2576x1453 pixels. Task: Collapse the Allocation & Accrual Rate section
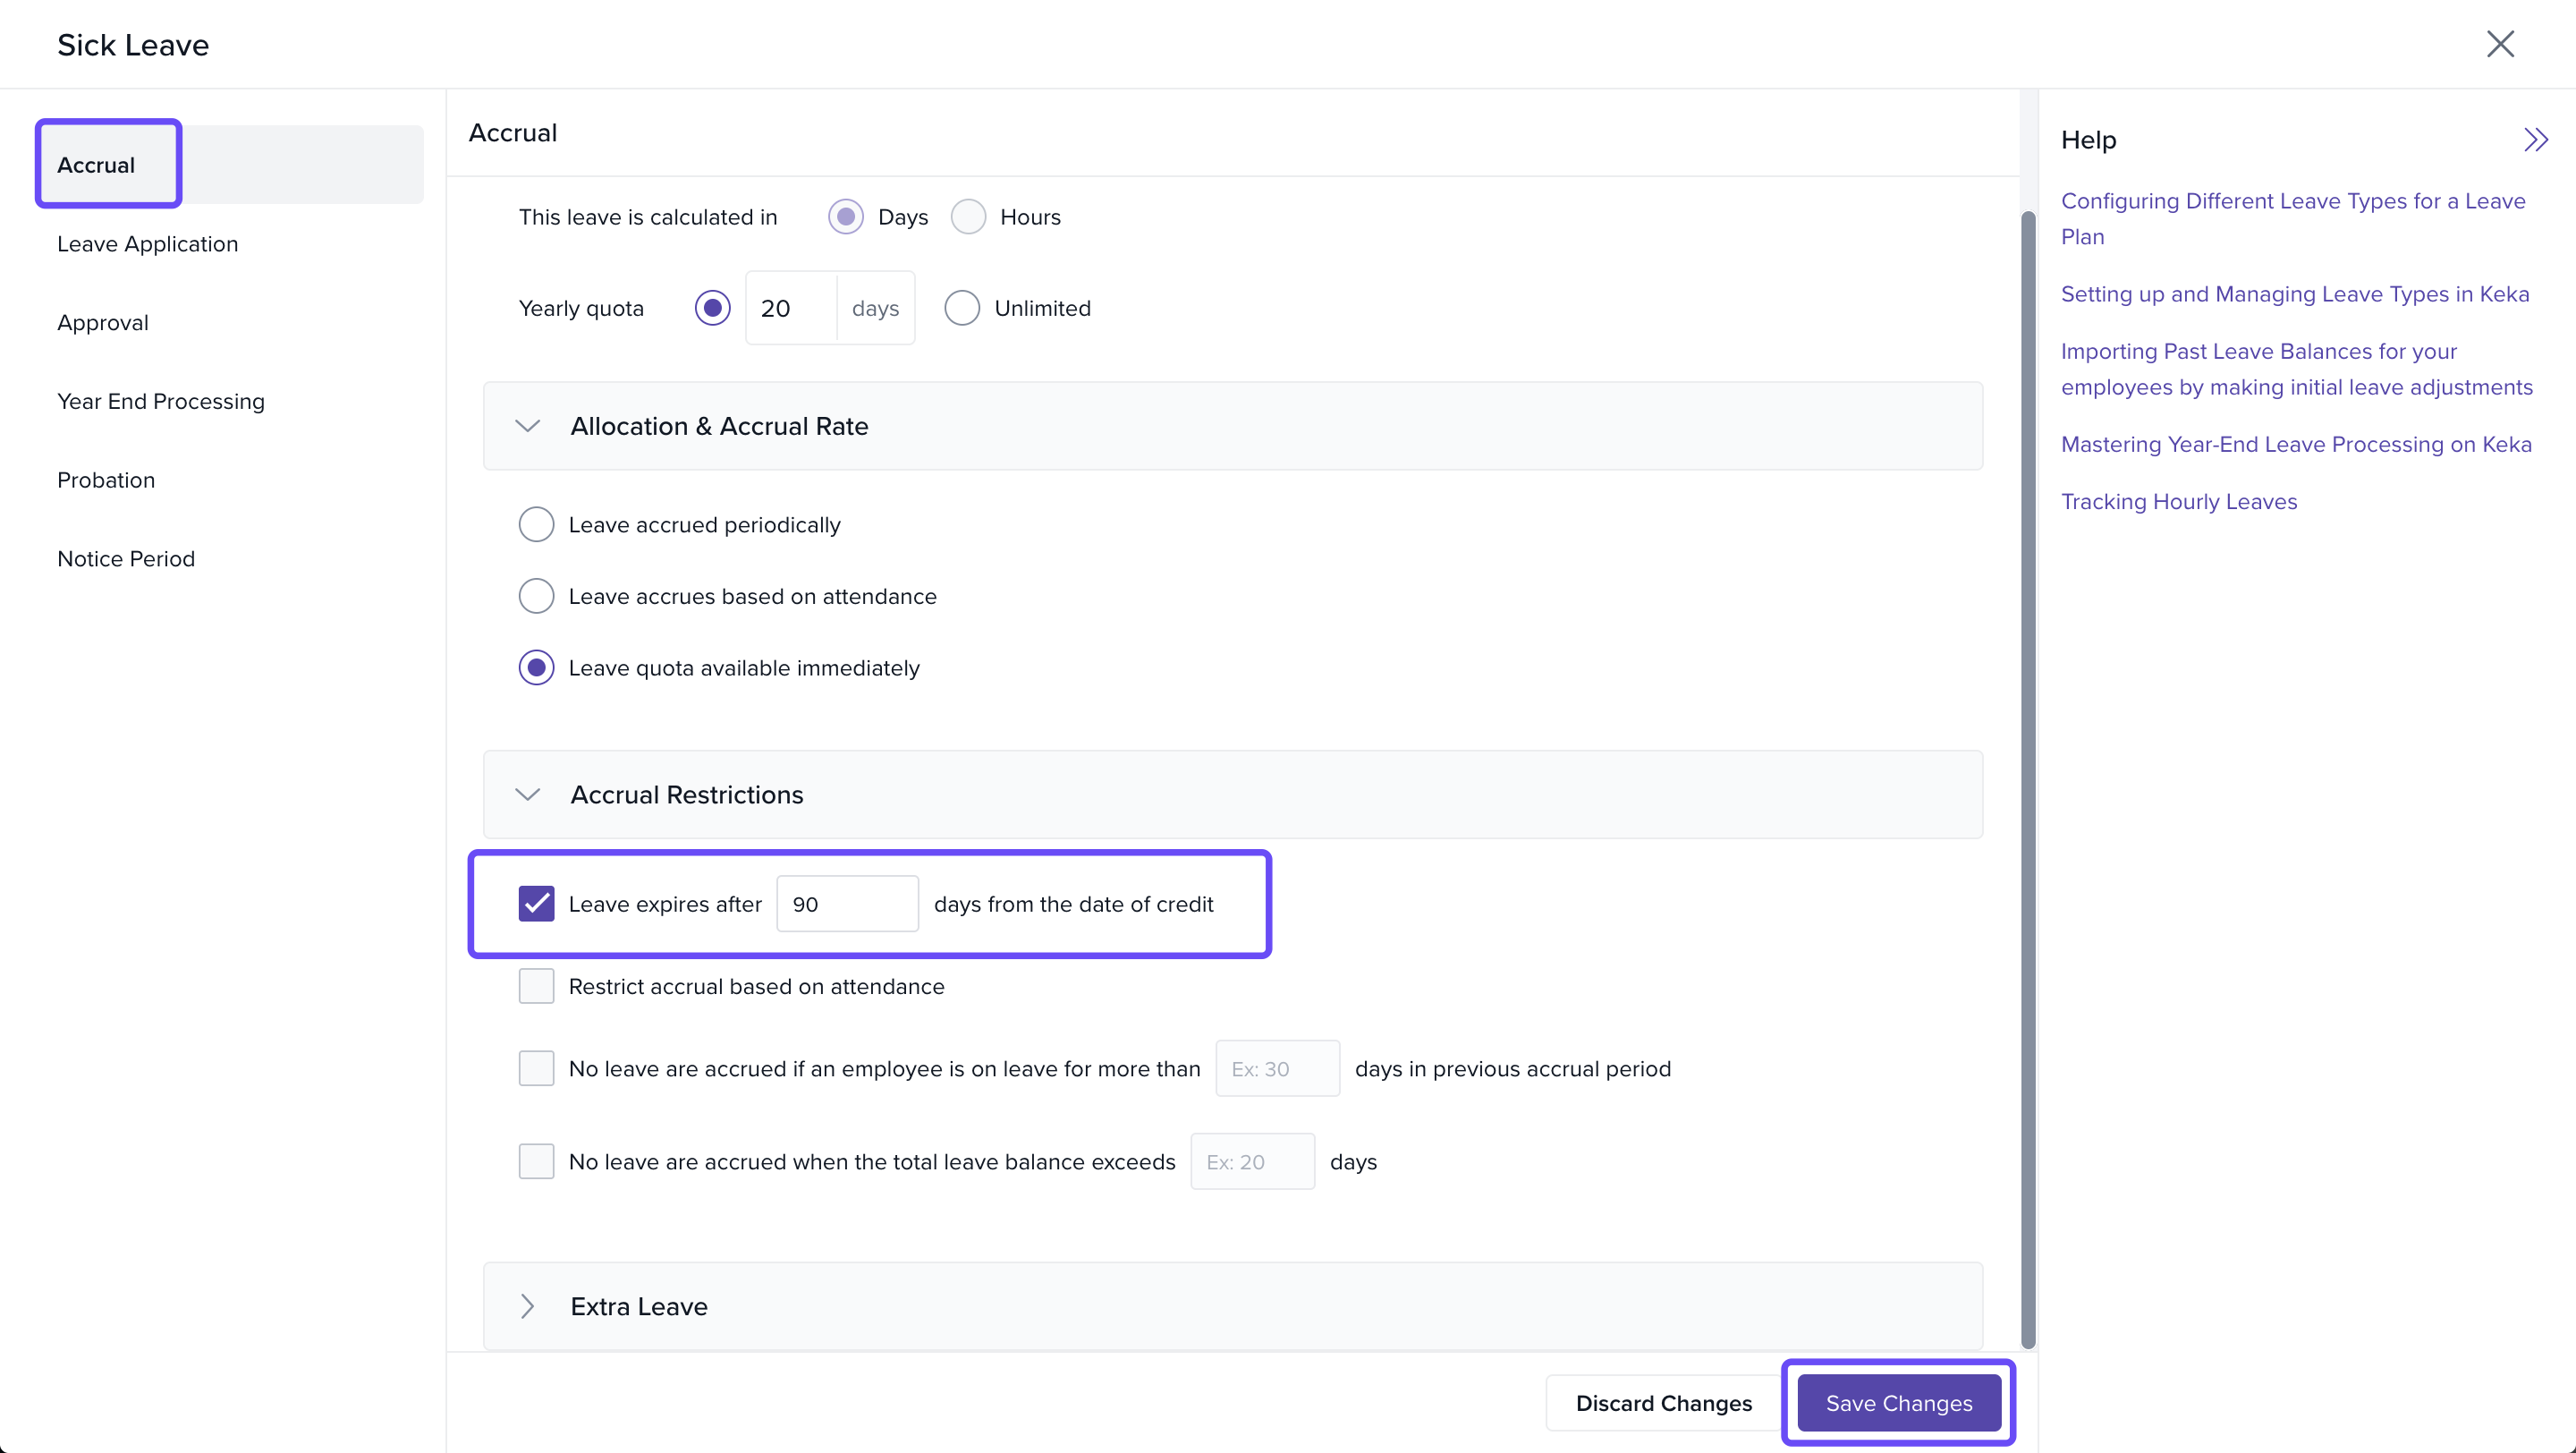pyautogui.click(x=528, y=426)
